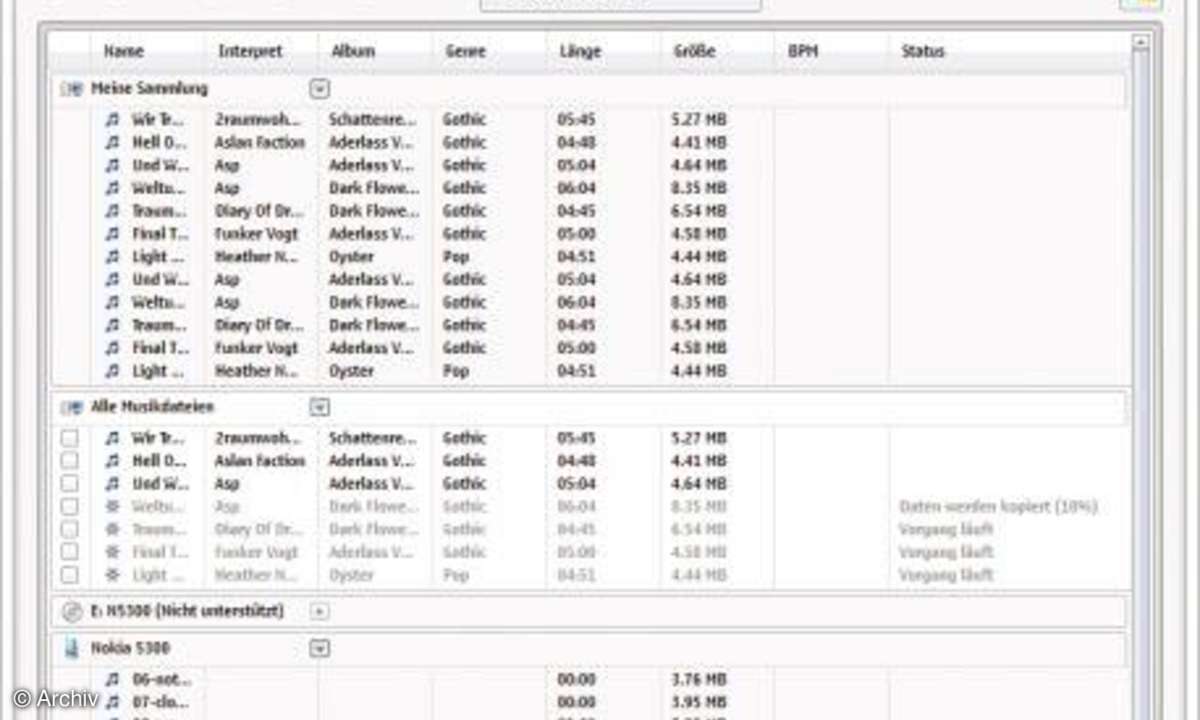Click note icon of 06-not... file
Image resolution: width=1200 pixels, height=720 pixels.
tap(112, 680)
